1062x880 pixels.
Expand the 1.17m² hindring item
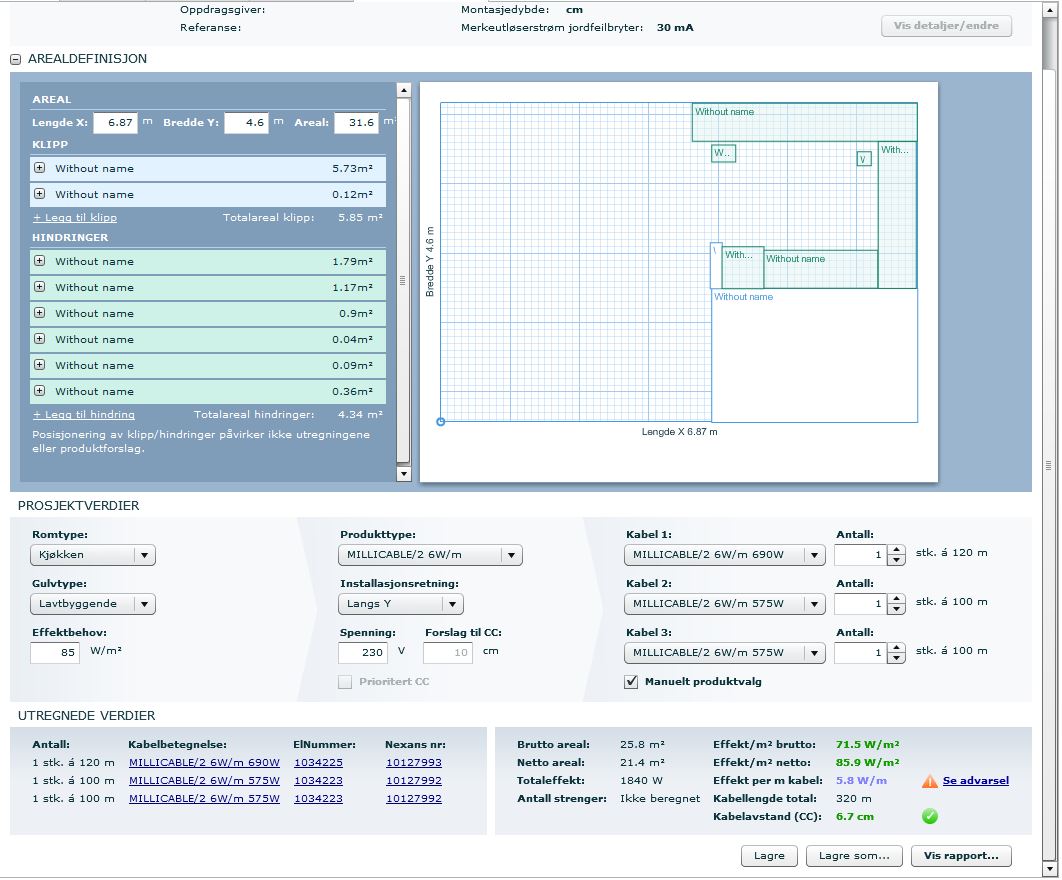click(x=40, y=287)
